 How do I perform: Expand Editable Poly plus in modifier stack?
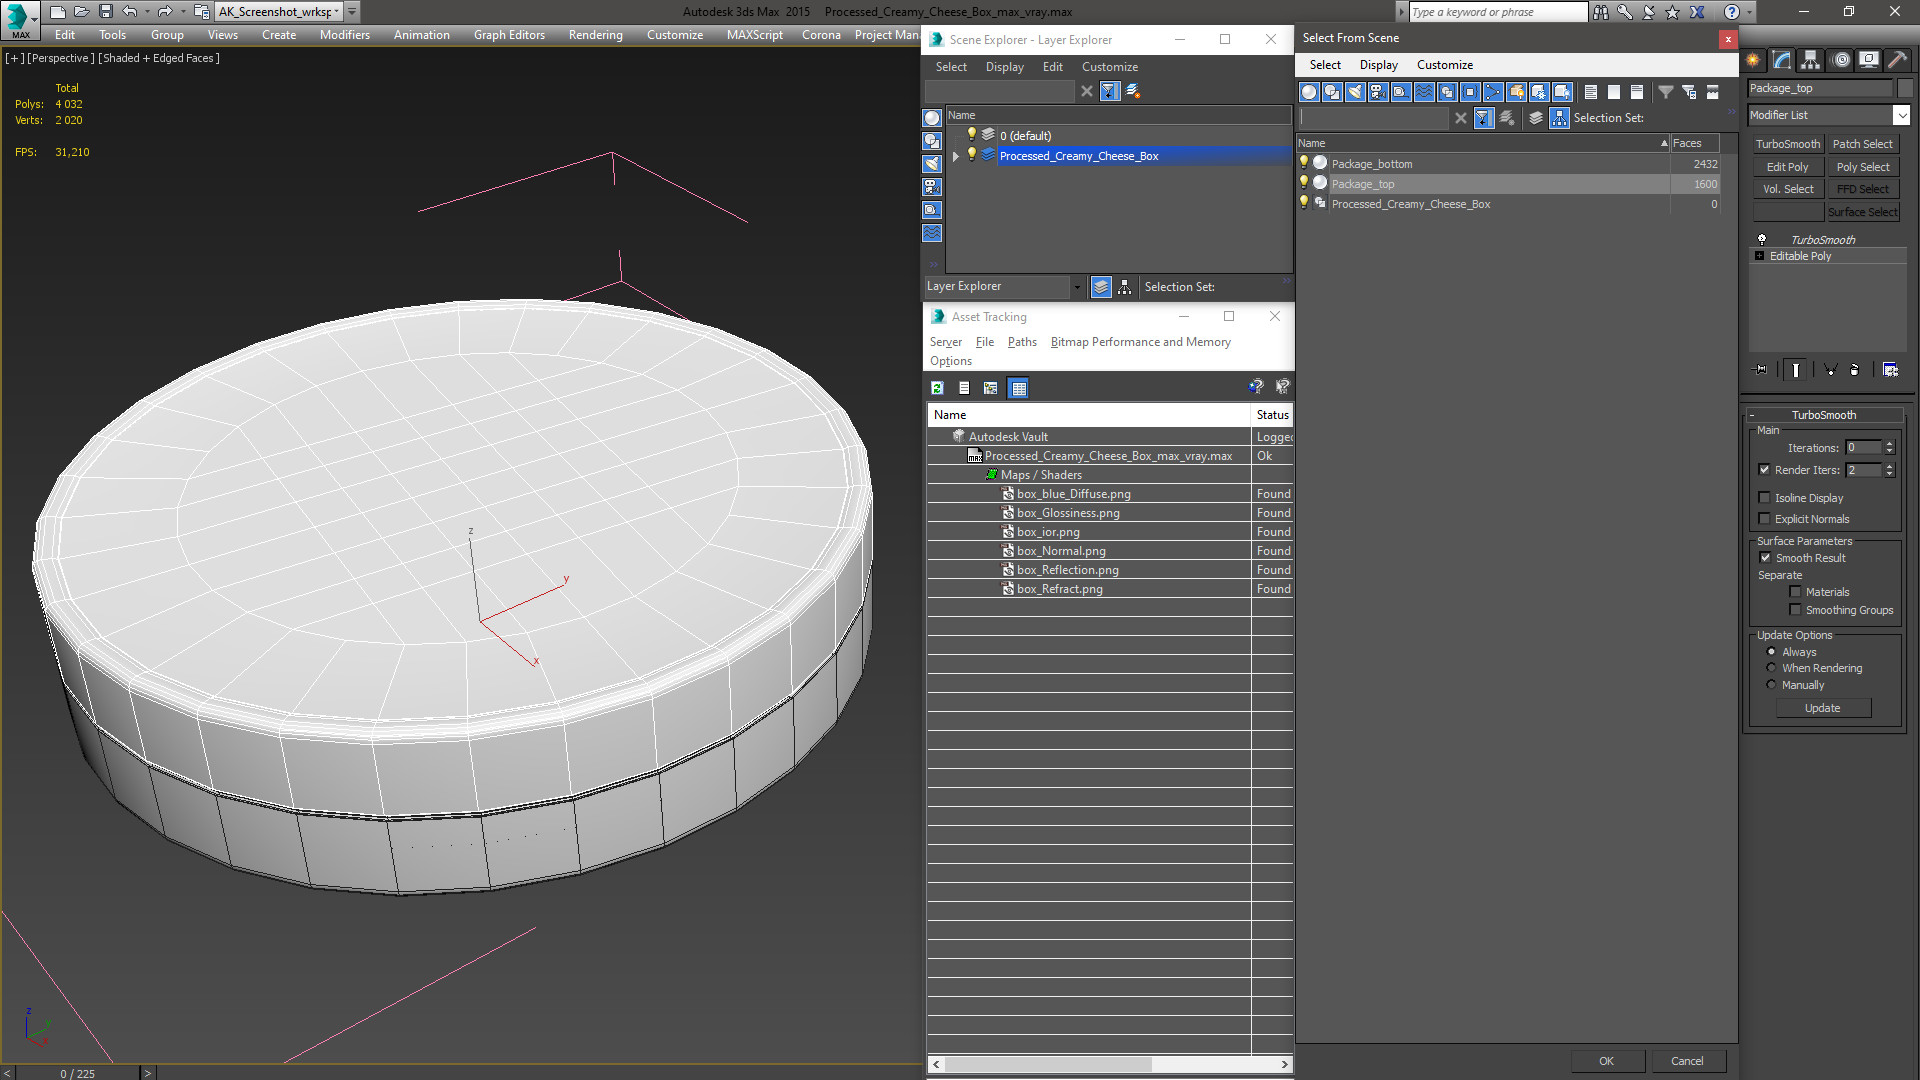pyautogui.click(x=1760, y=256)
